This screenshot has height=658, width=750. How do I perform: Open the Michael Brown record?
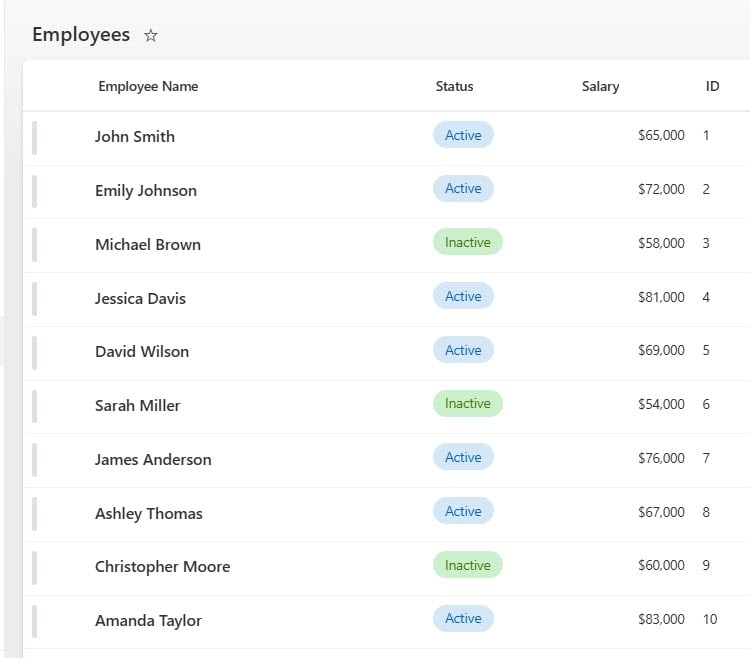point(148,244)
